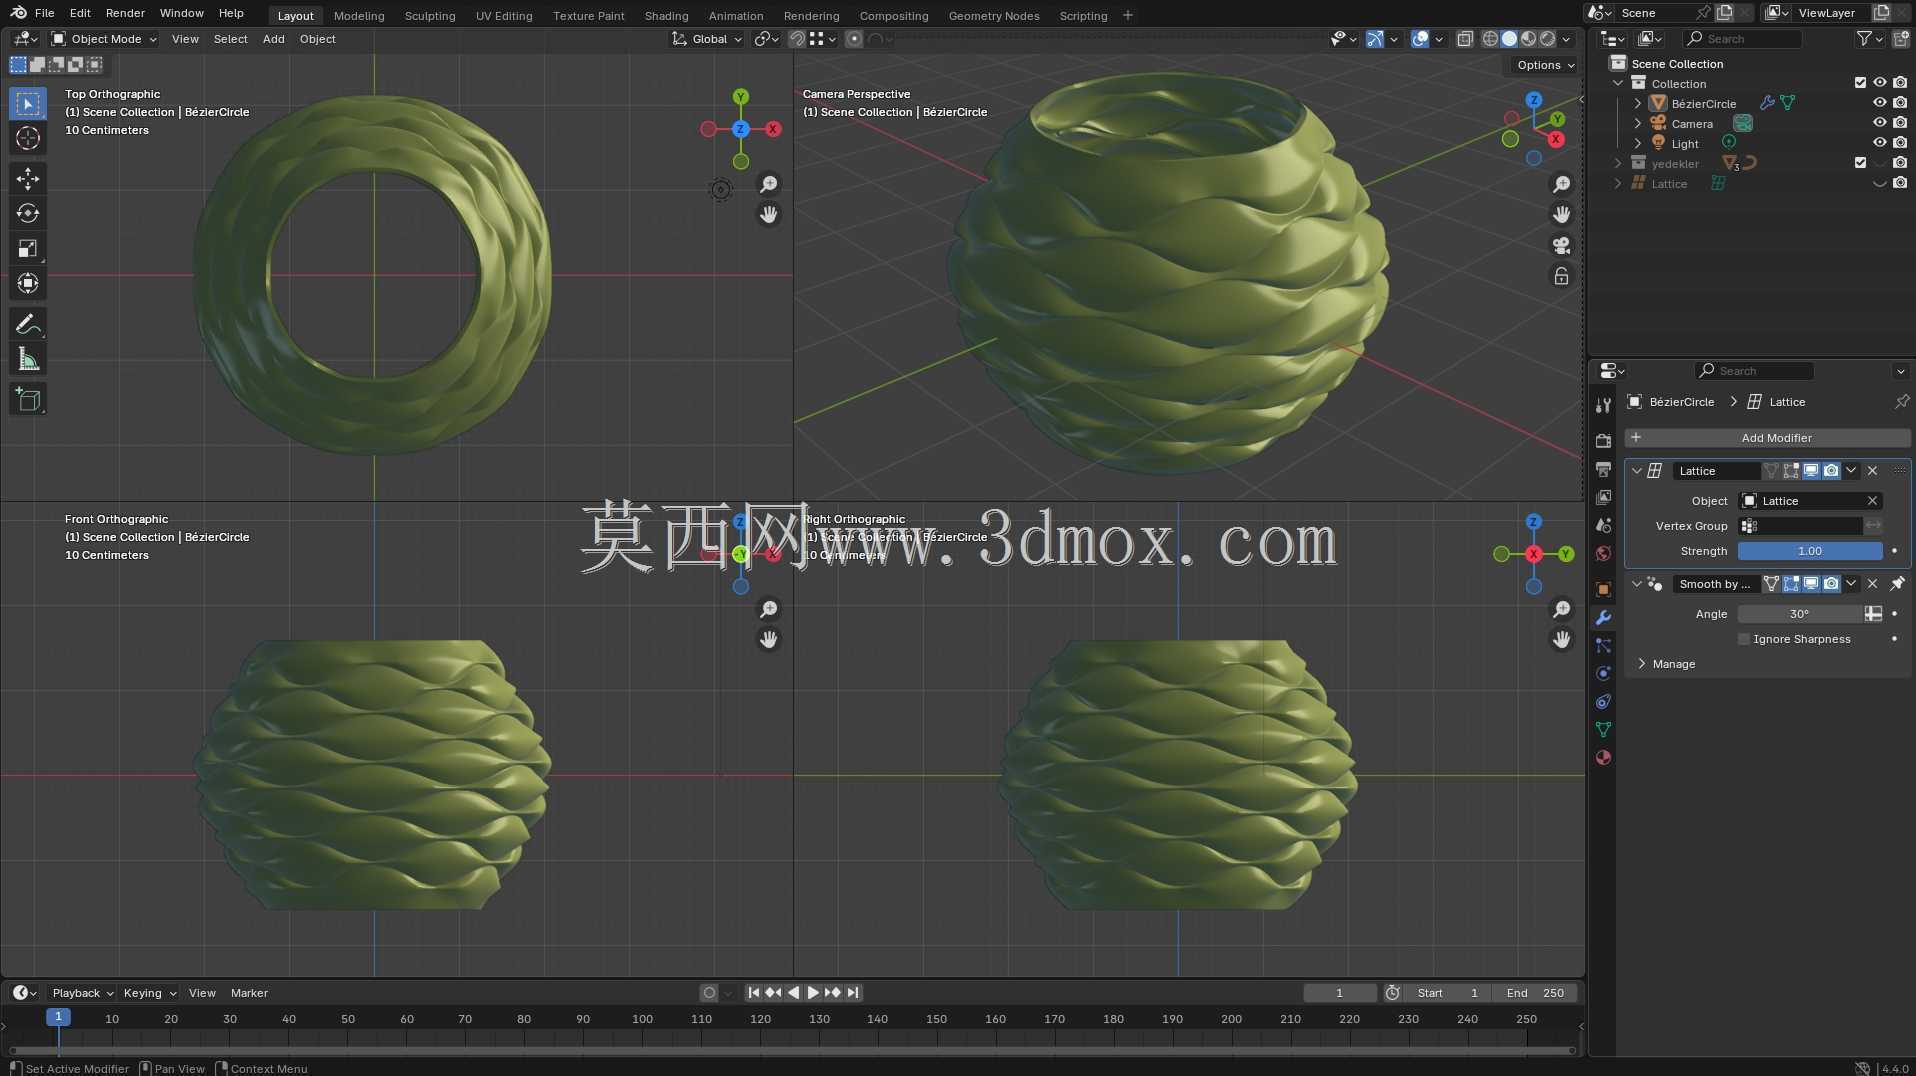Select the Move tool in toolbar
This screenshot has height=1076, width=1916.
[28, 179]
